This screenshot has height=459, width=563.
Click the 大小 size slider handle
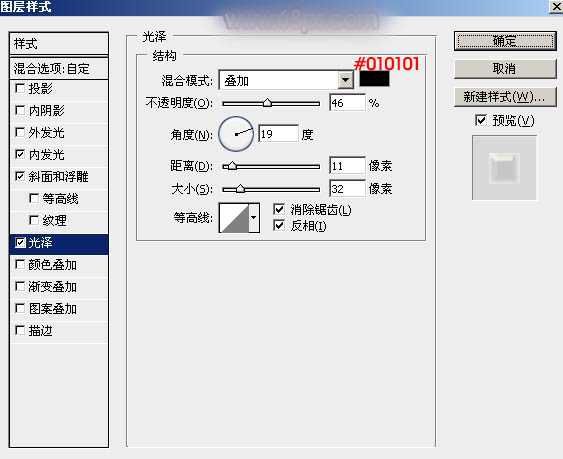point(240,189)
